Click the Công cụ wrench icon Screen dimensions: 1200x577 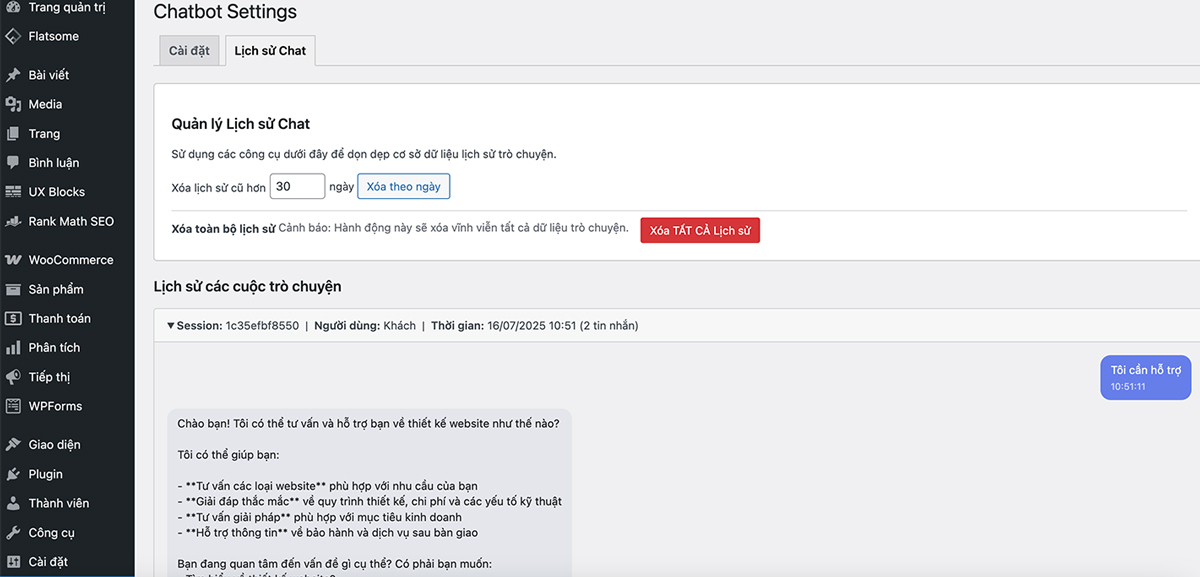coord(13,533)
